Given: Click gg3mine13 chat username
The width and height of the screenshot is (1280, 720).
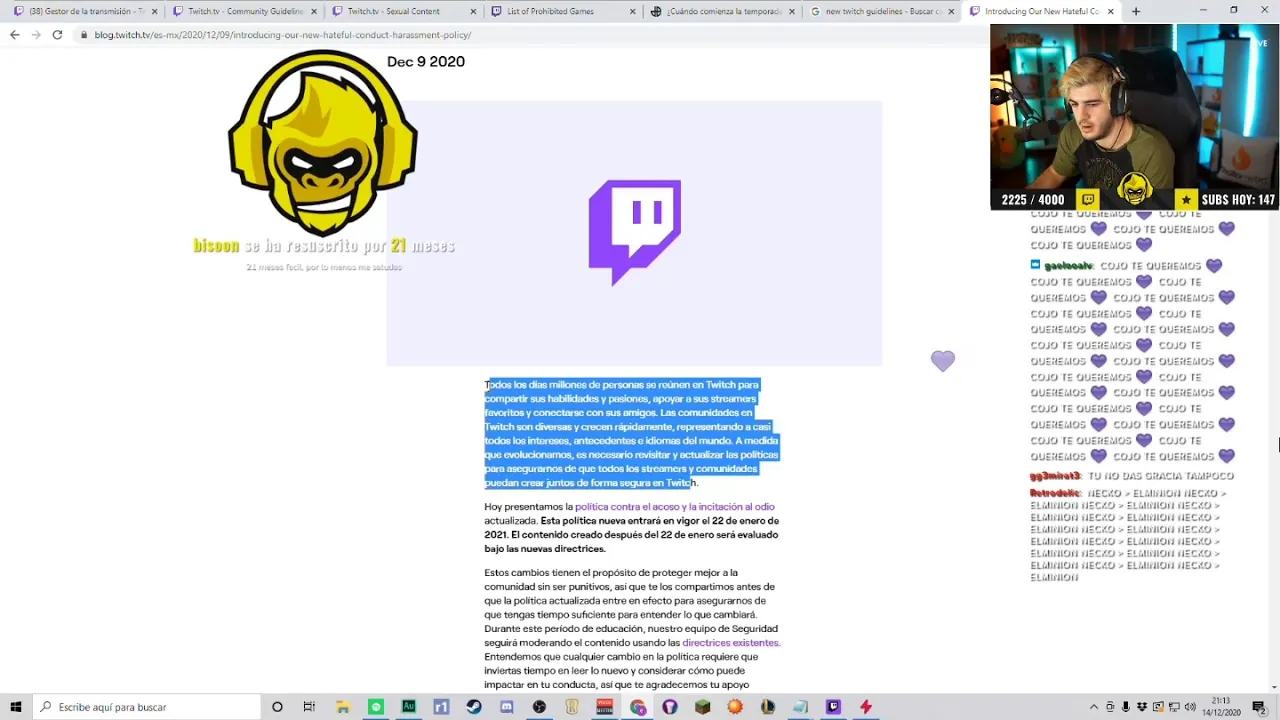Looking at the screenshot, I should point(1055,476).
